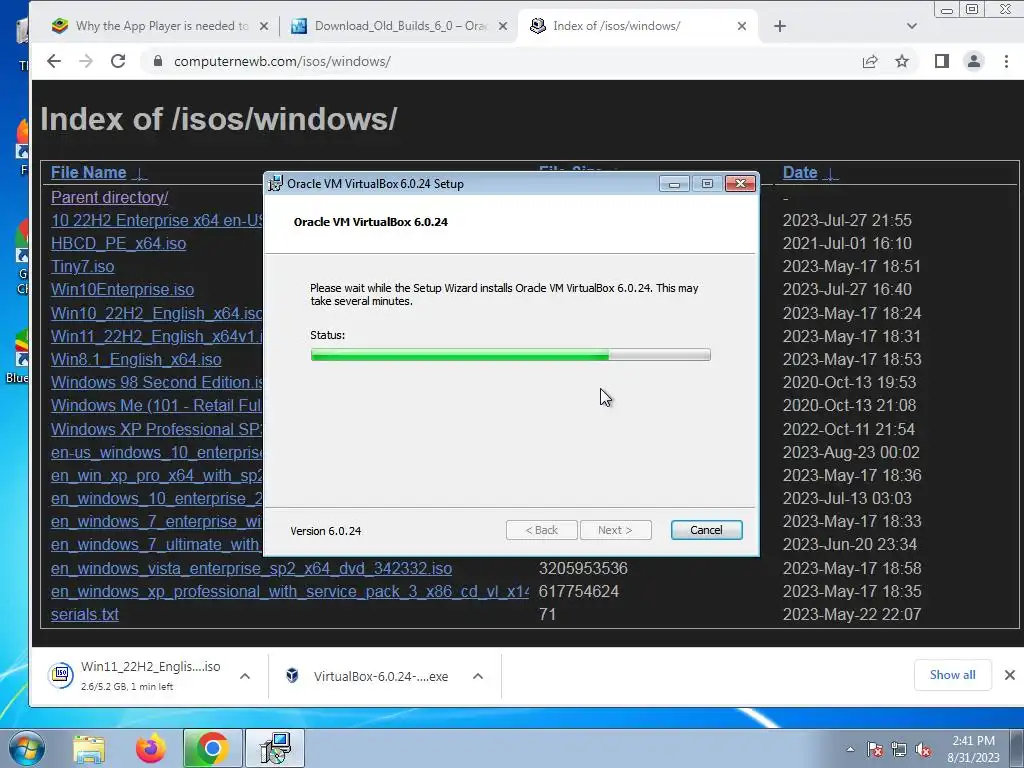Screen dimensions: 1024x768
Task: Click Cancel in VirtualBox Setup
Action: [x=707, y=530]
